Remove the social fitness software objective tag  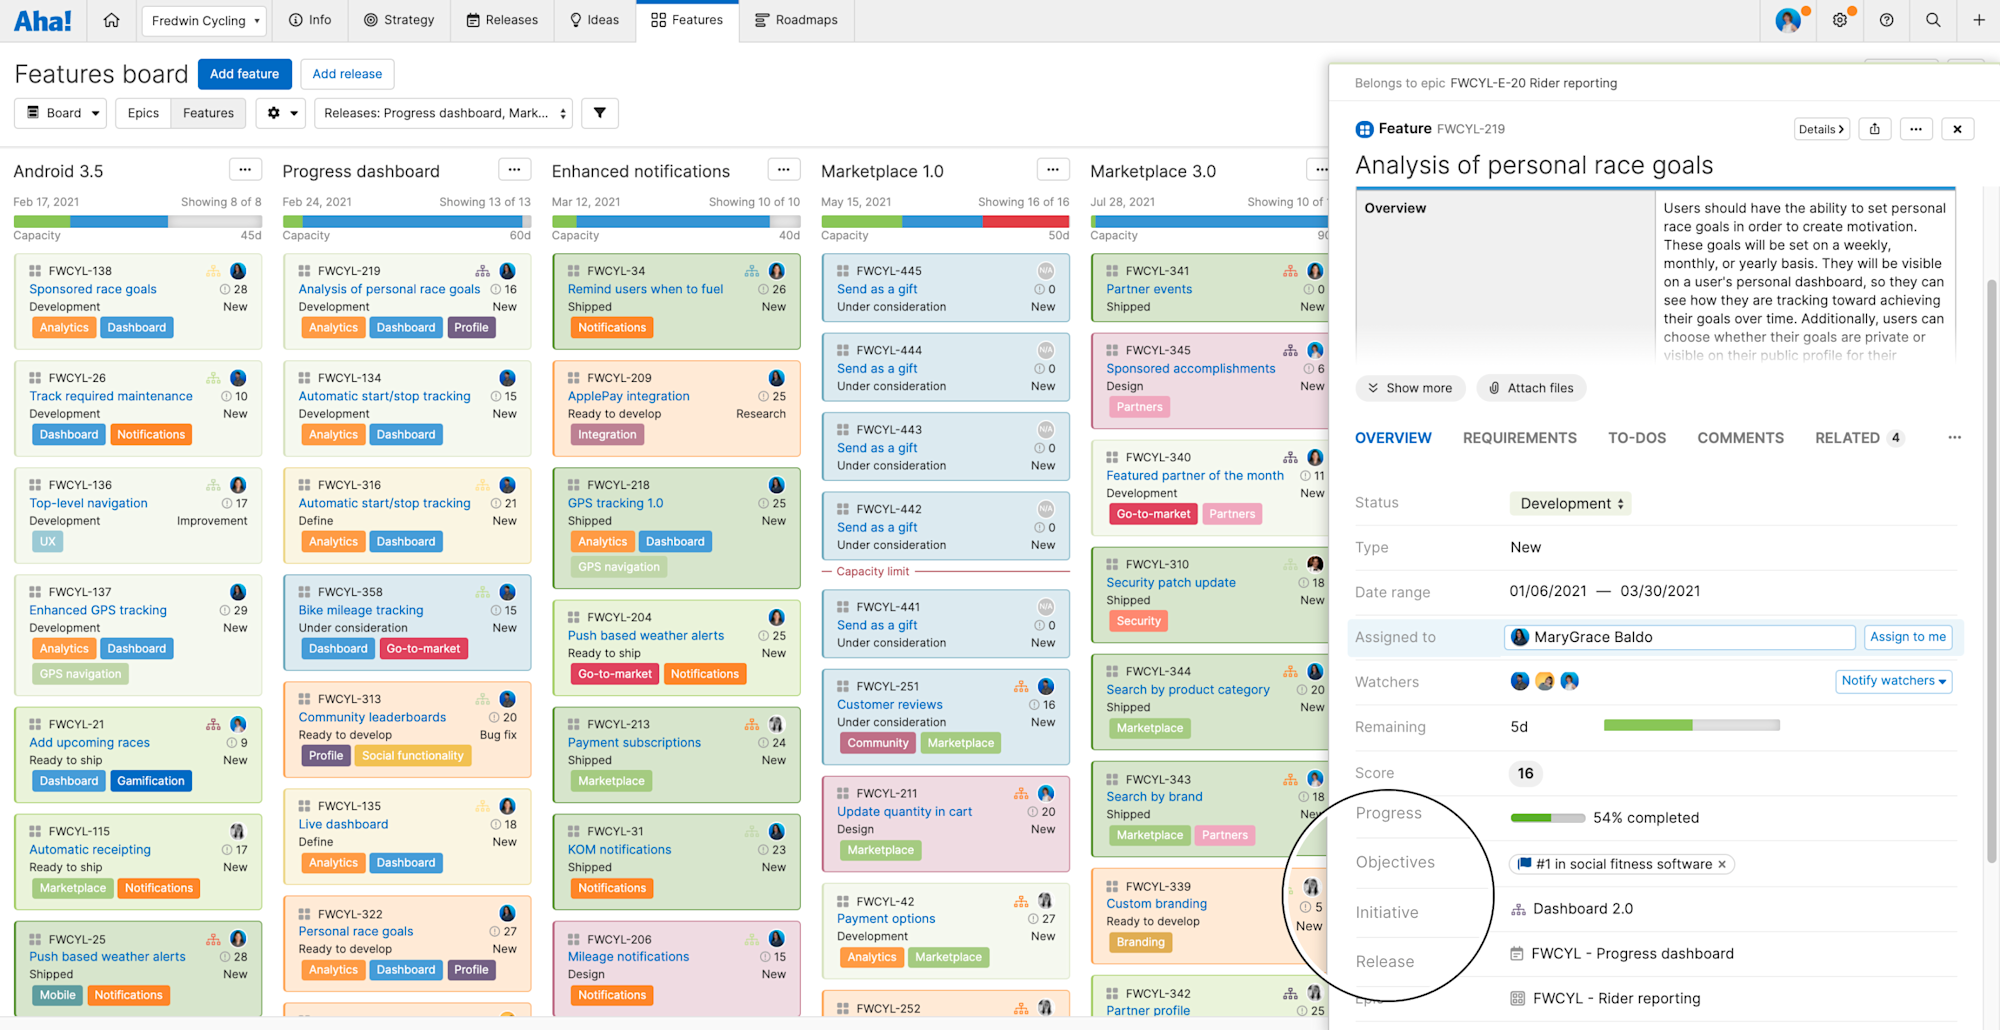tap(1722, 863)
